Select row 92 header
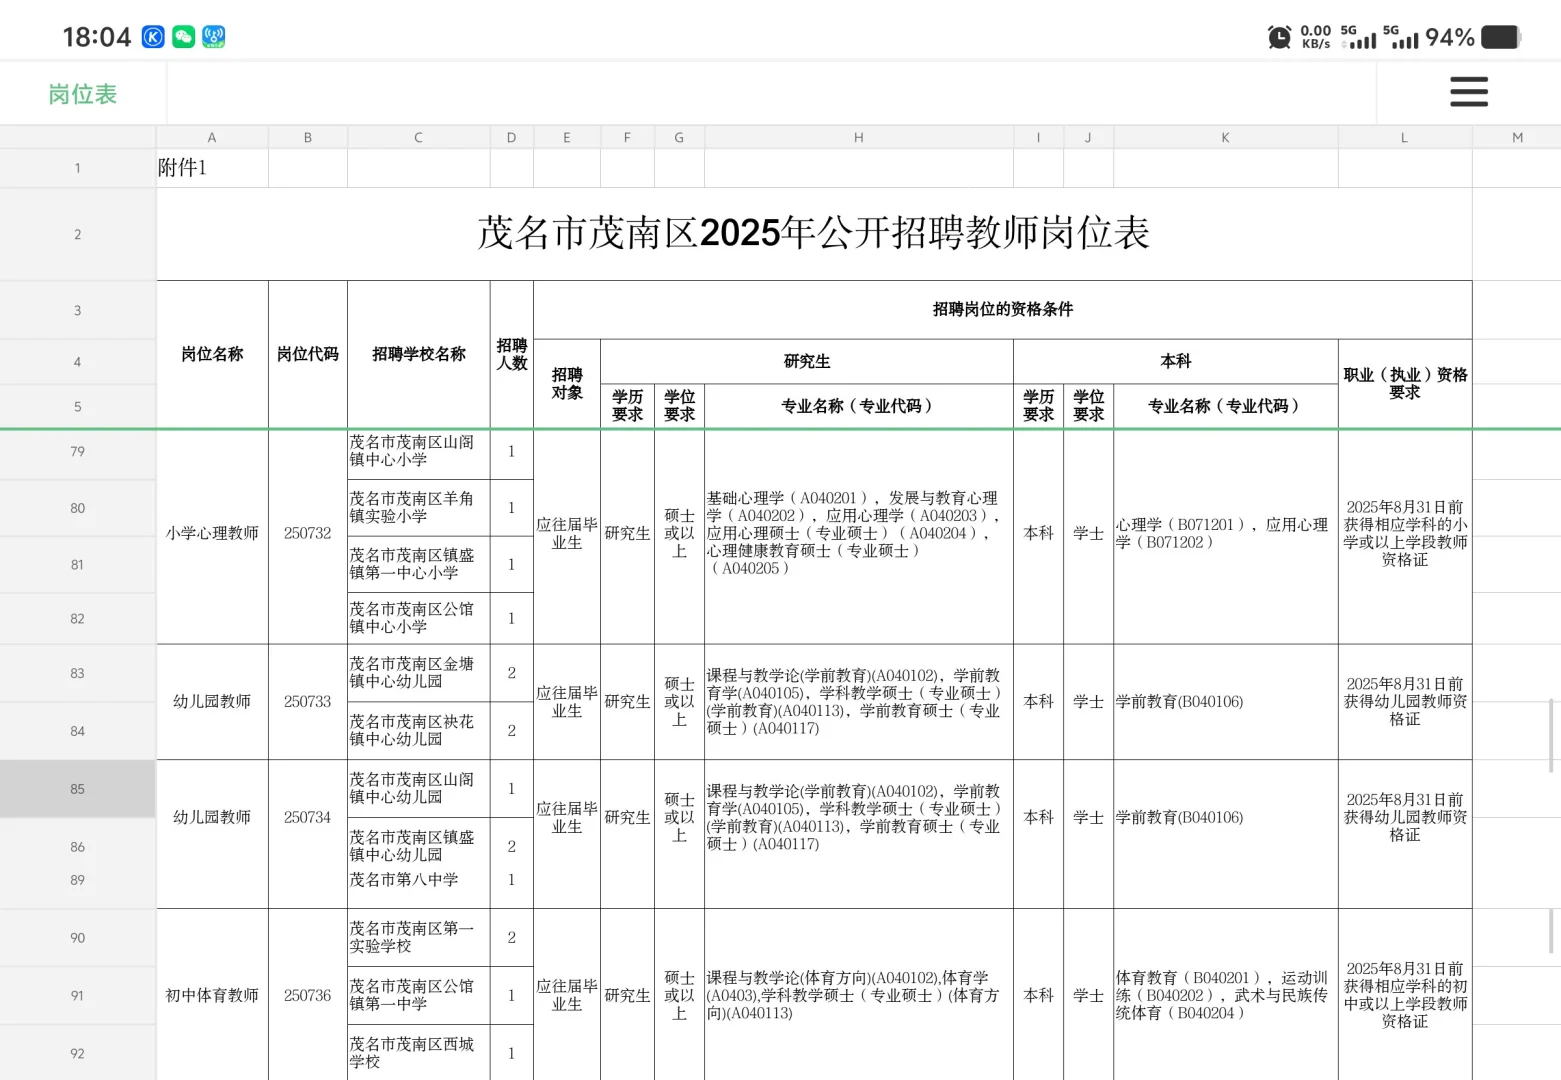This screenshot has height=1080, width=1561. [x=78, y=1053]
